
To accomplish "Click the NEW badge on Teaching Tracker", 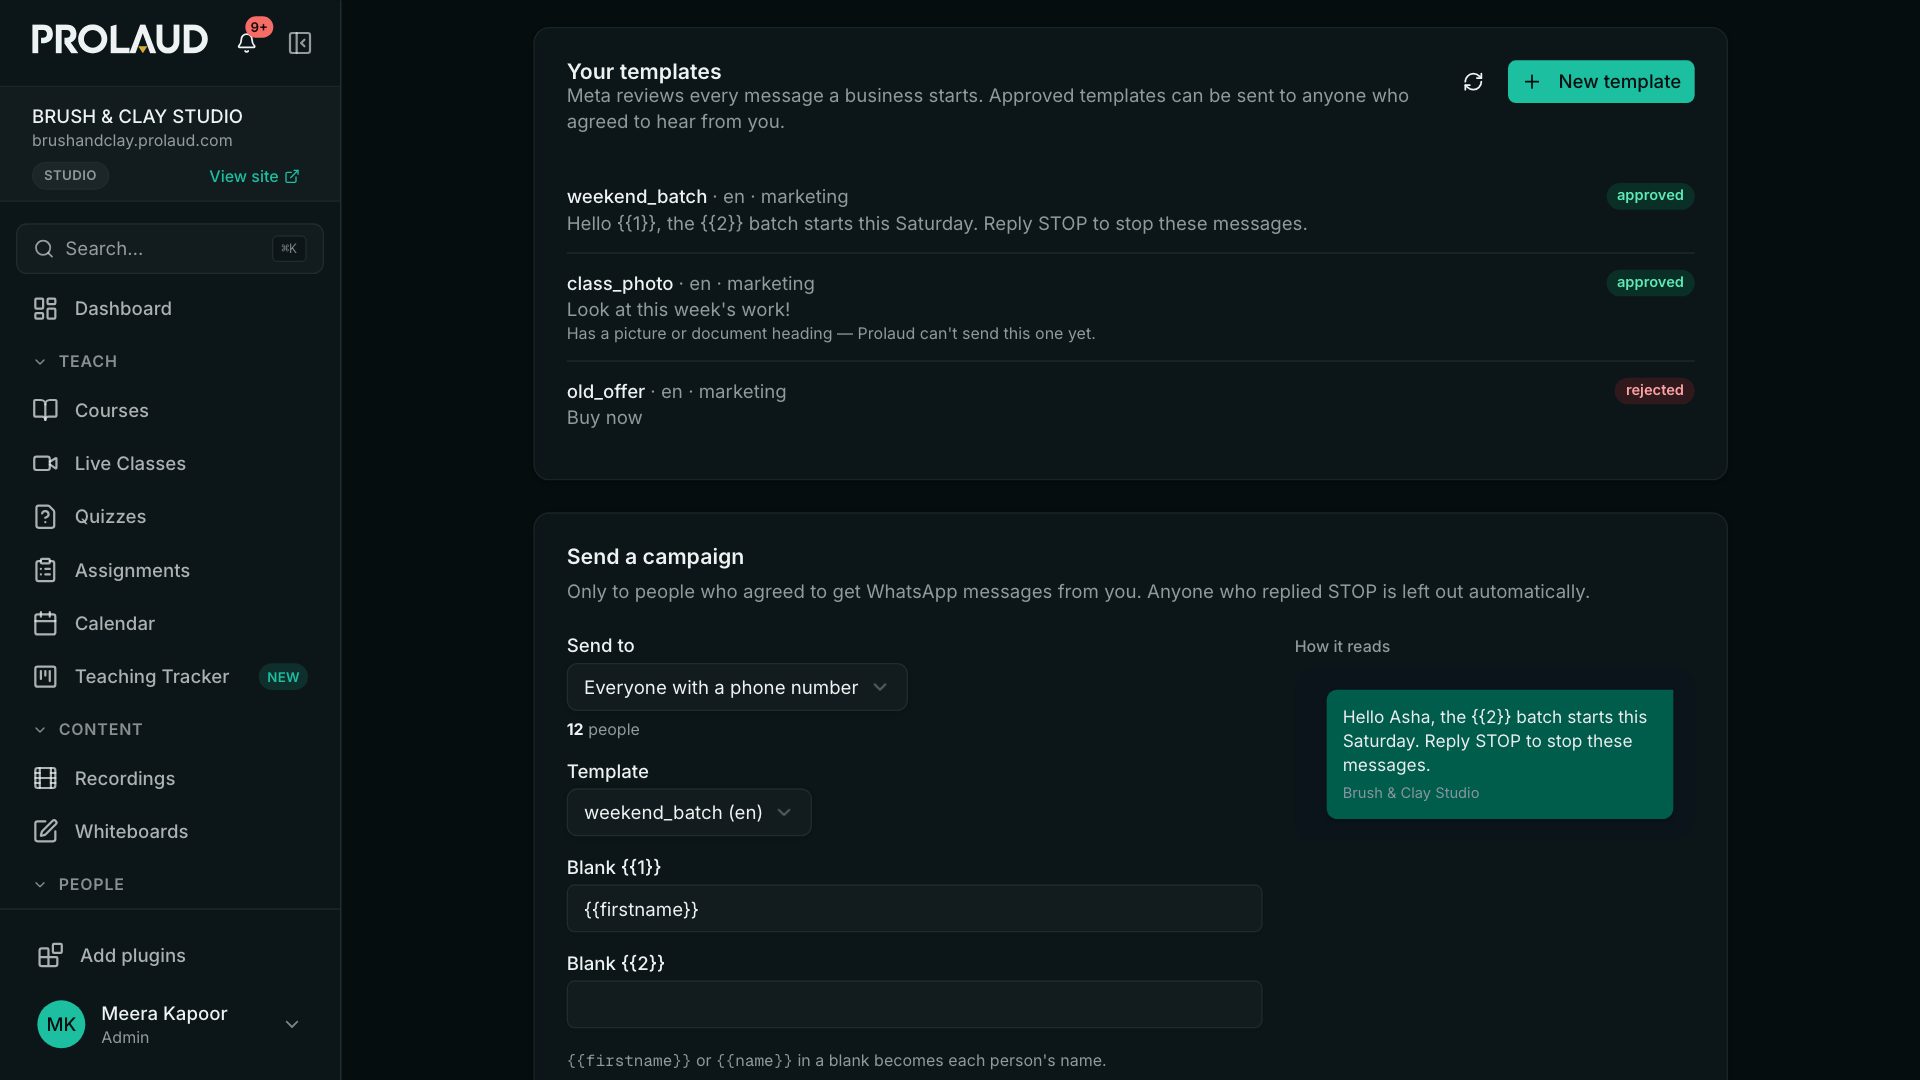I will click(x=283, y=677).
